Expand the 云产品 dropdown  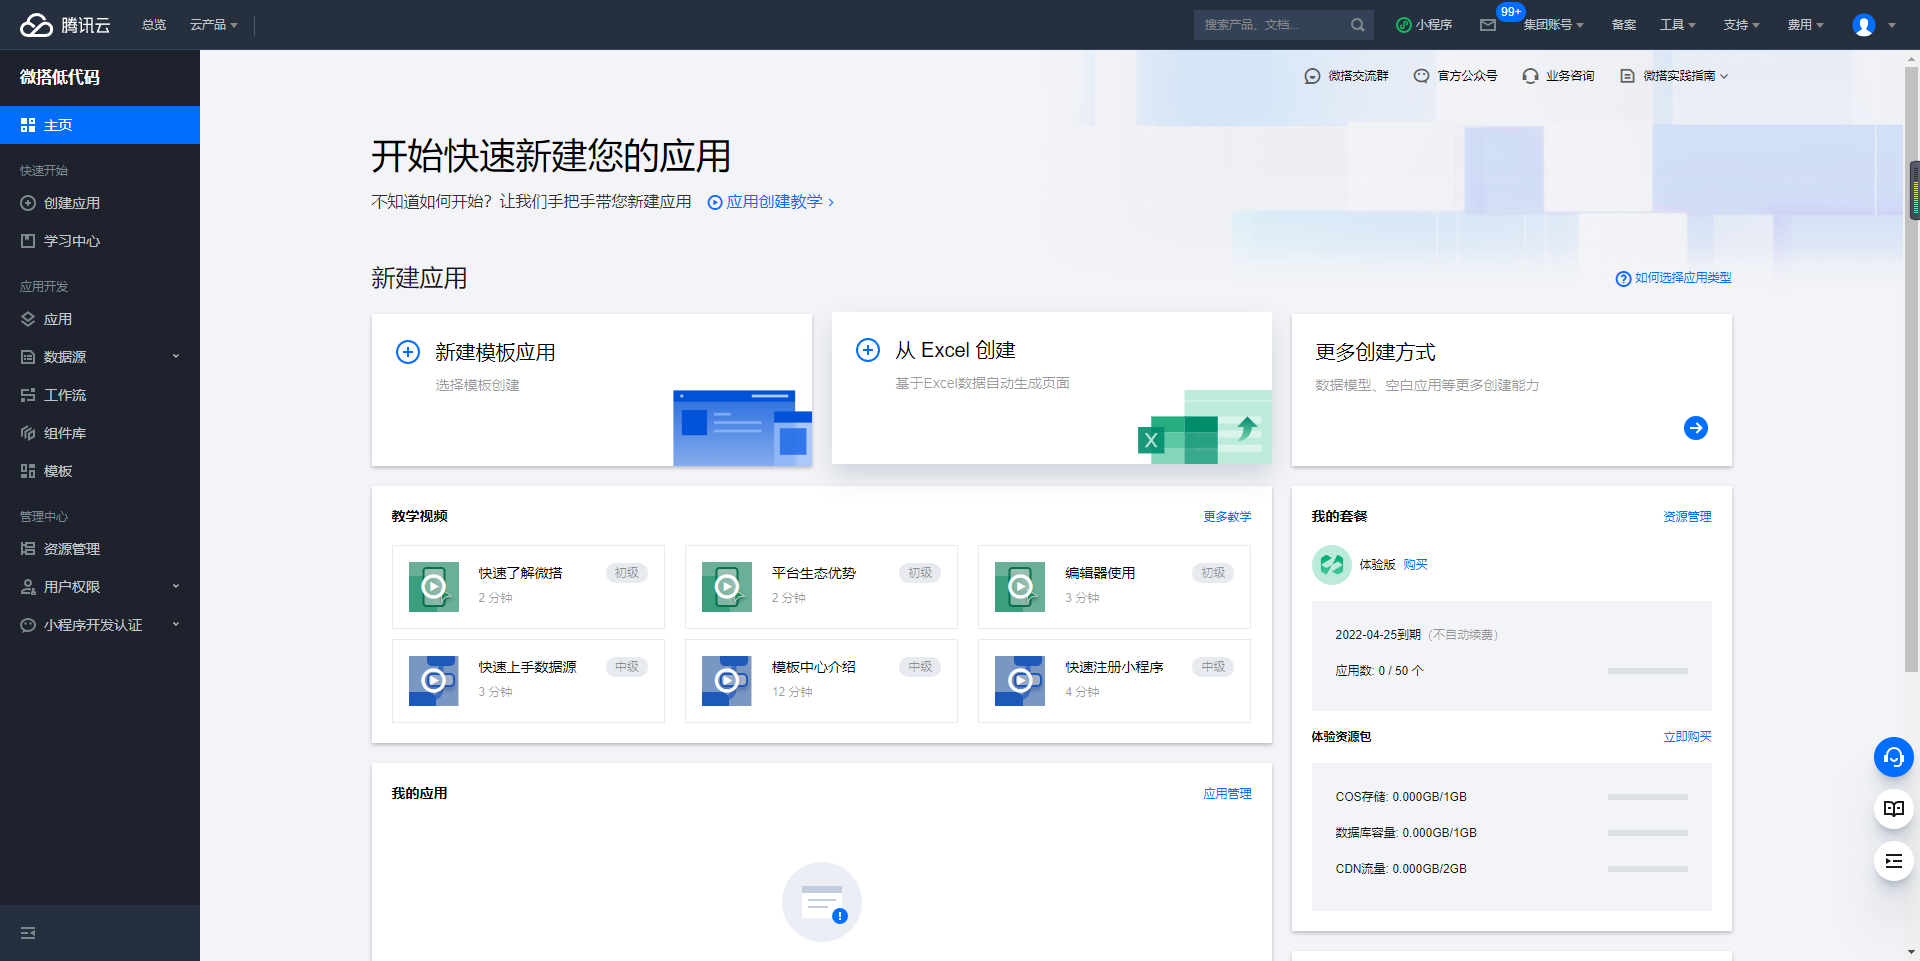coord(214,25)
